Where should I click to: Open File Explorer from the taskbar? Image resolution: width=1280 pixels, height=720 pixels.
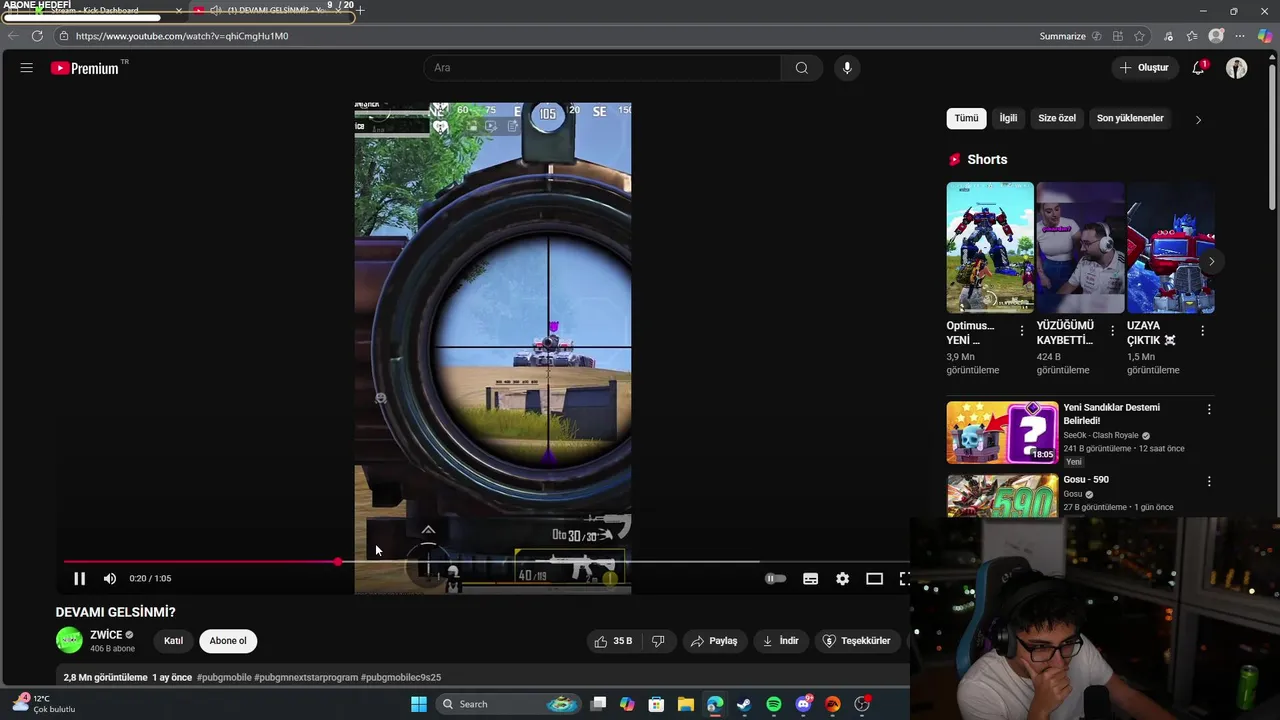pos(685,704)
